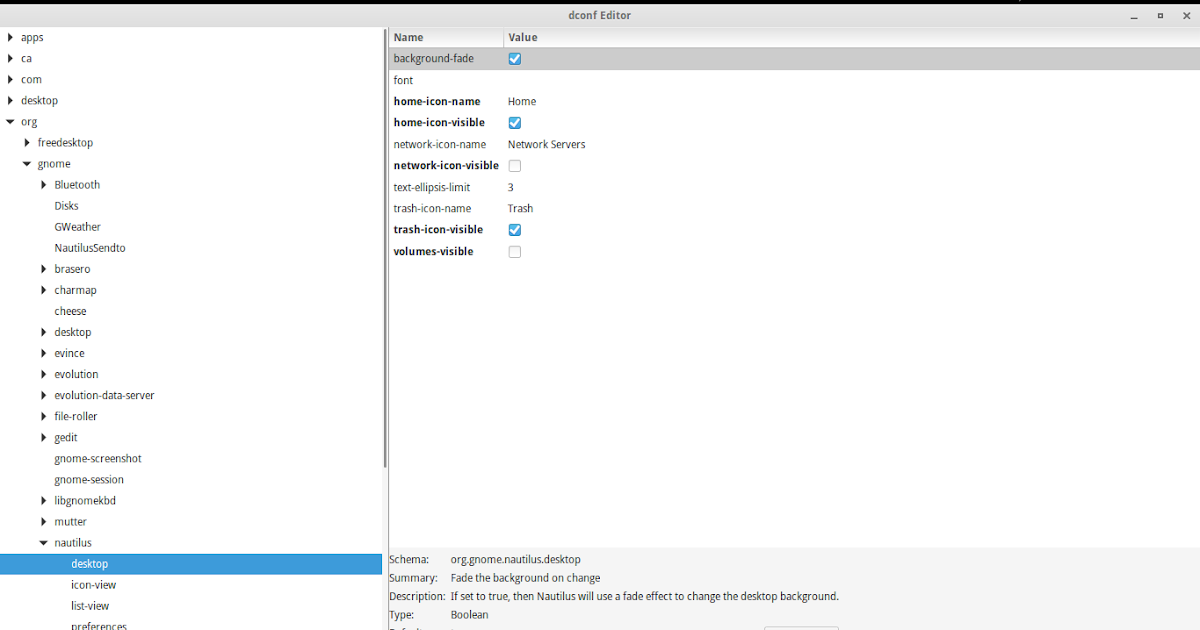Select the gnome-session tree item
The width and height of the screenshot is (1200, 630).
(89, 480)
